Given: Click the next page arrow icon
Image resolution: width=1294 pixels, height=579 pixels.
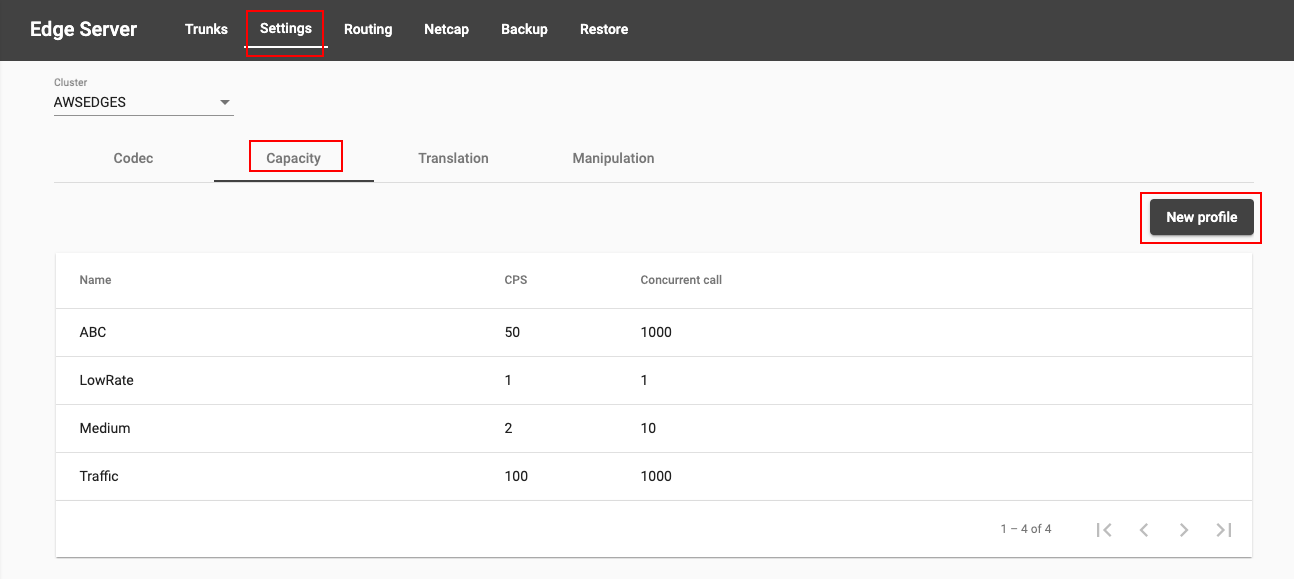Looking at the screenshot, I should 1184,530.
